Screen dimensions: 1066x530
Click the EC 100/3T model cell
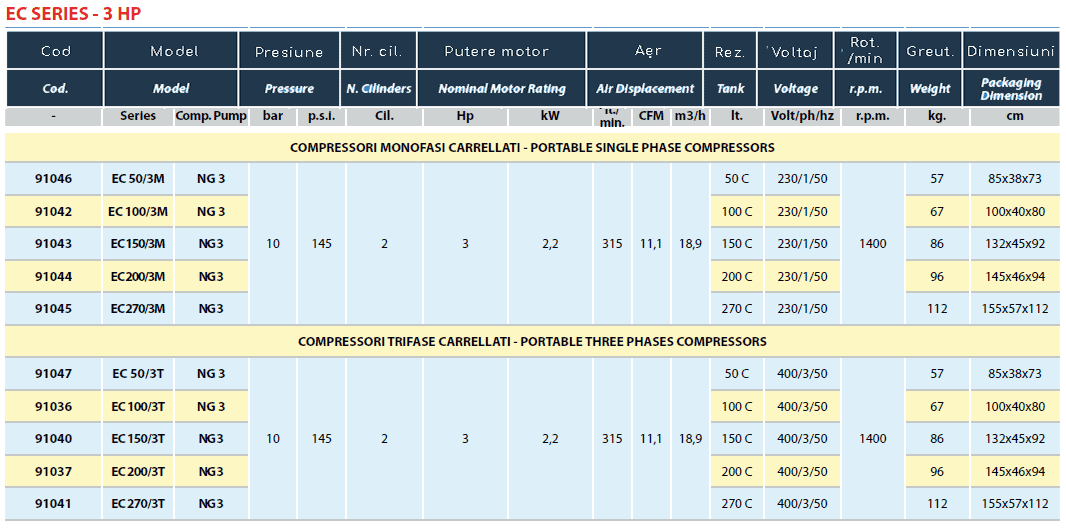pos(138,406)
